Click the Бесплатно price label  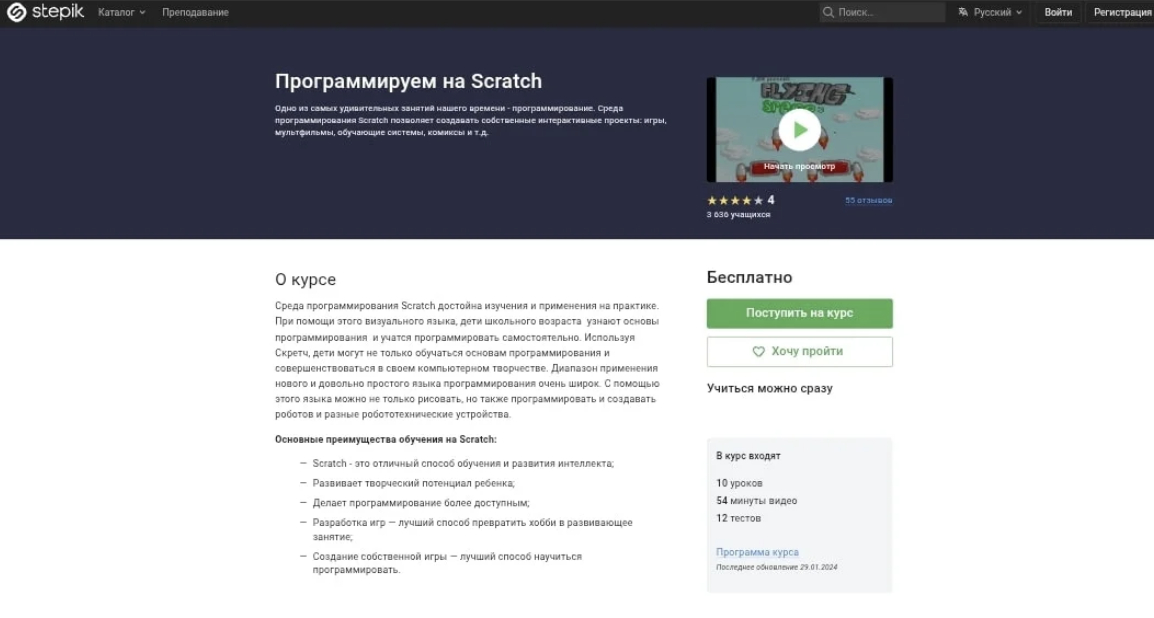coord(749,277)
